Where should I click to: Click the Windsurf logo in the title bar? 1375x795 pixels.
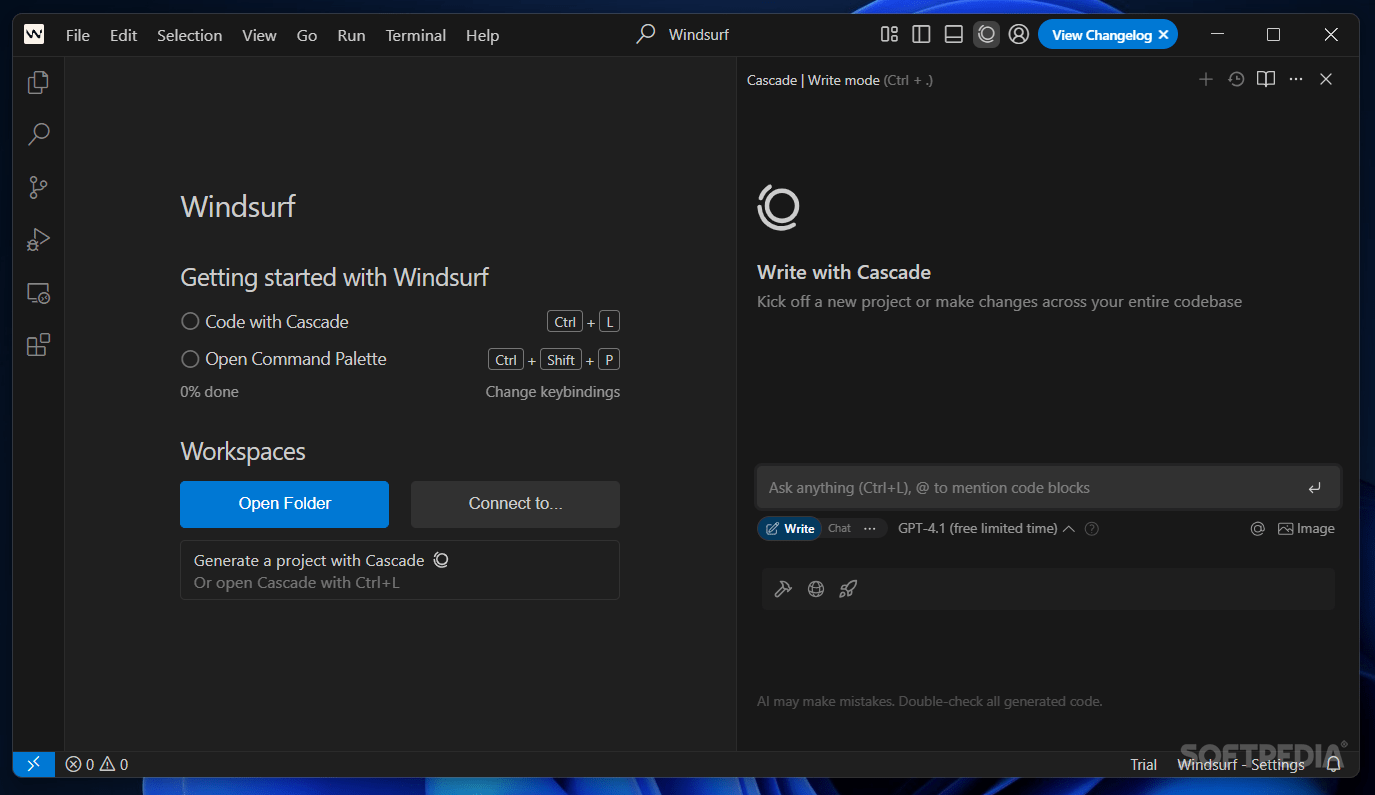click(x=34, y=35)
